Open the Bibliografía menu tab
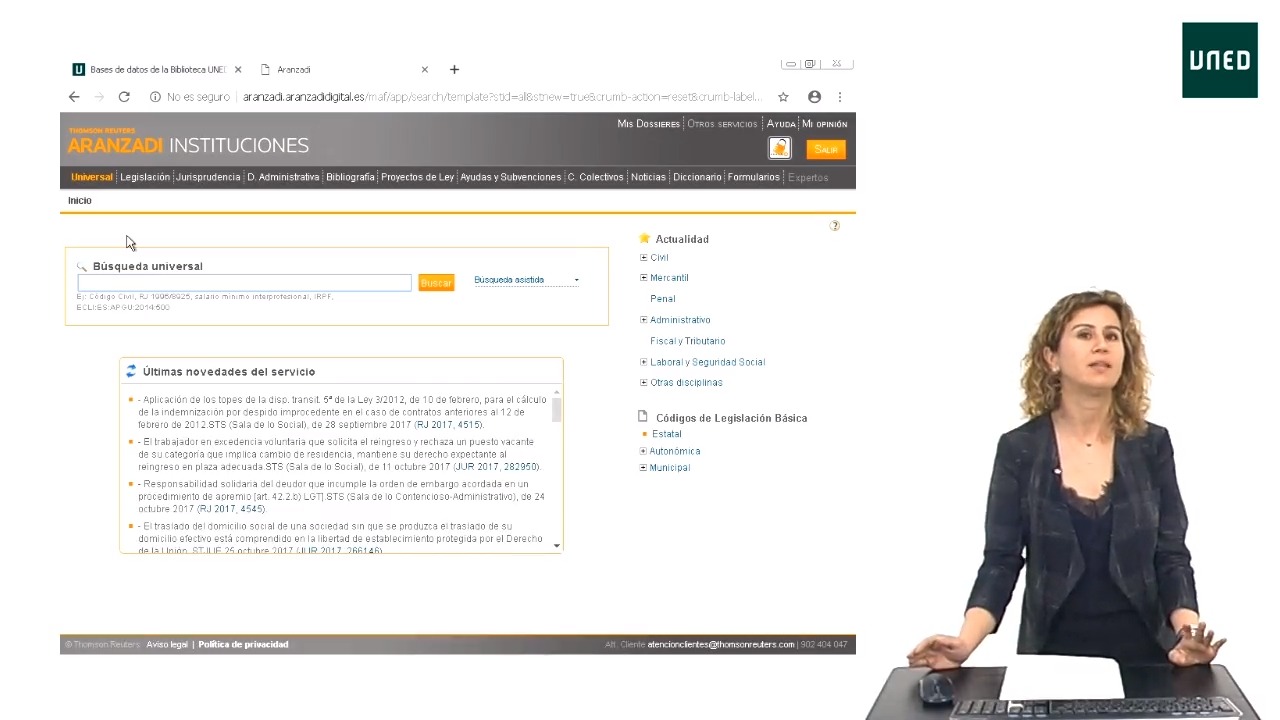The image size is (1280, 720). tap(350, 177)
